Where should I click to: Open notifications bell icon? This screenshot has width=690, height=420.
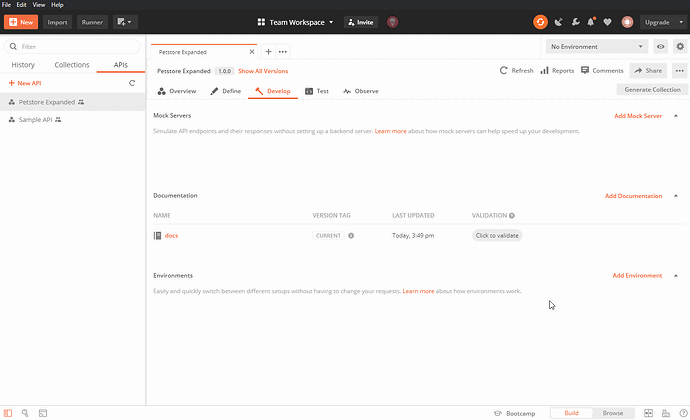591,22
